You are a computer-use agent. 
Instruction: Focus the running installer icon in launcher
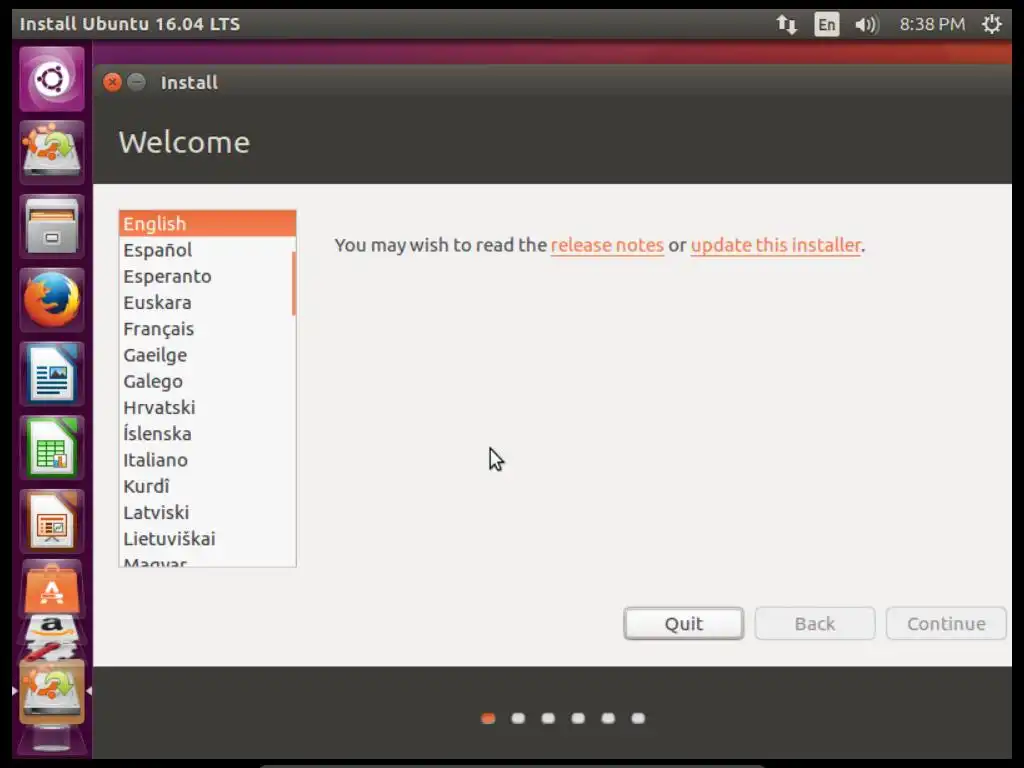[x=52, y=691]
